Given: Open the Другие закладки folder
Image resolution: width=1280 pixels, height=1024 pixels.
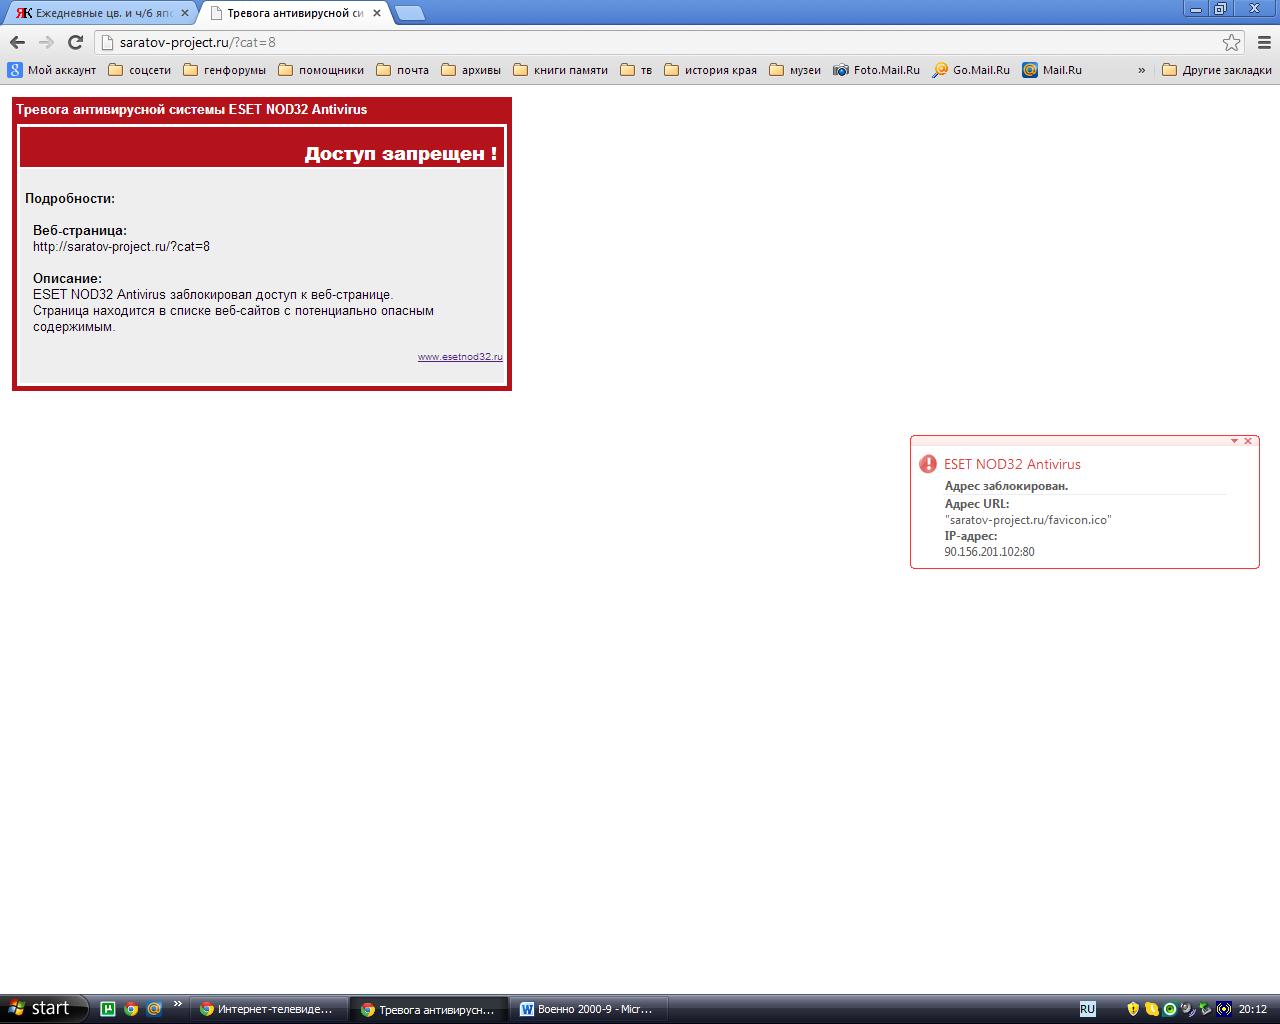Looking at the screenshot, I should [1216, 70].
